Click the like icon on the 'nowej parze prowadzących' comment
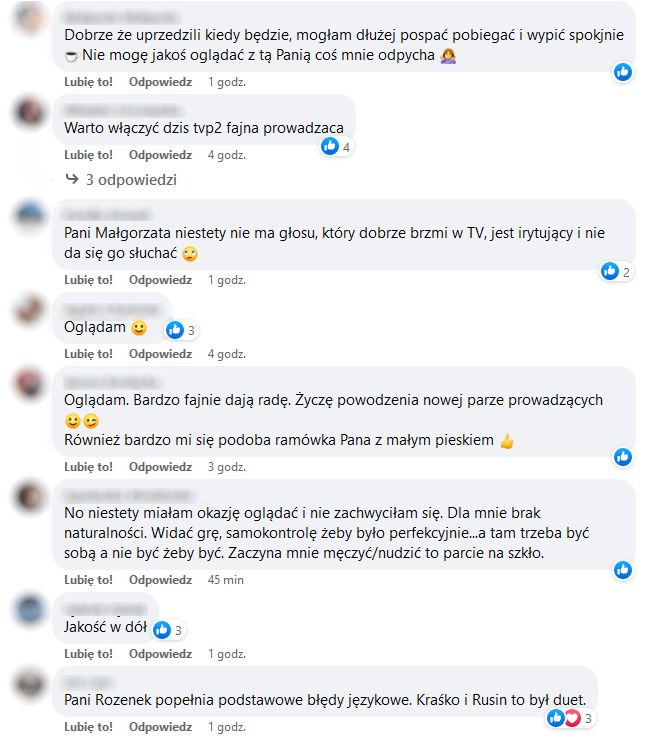The height and width of the screenshot is (739, 671). point(622,457)
